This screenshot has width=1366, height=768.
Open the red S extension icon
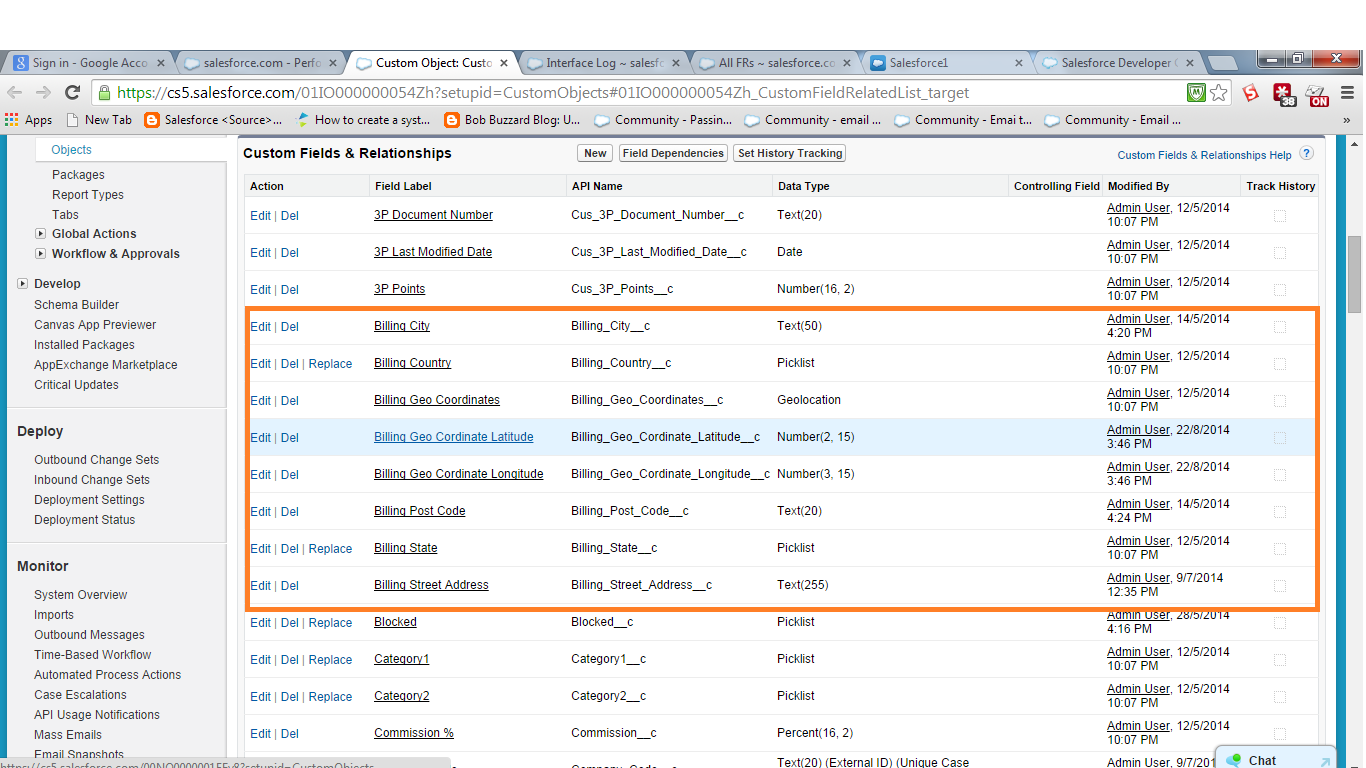click(x=1251, y=93)
